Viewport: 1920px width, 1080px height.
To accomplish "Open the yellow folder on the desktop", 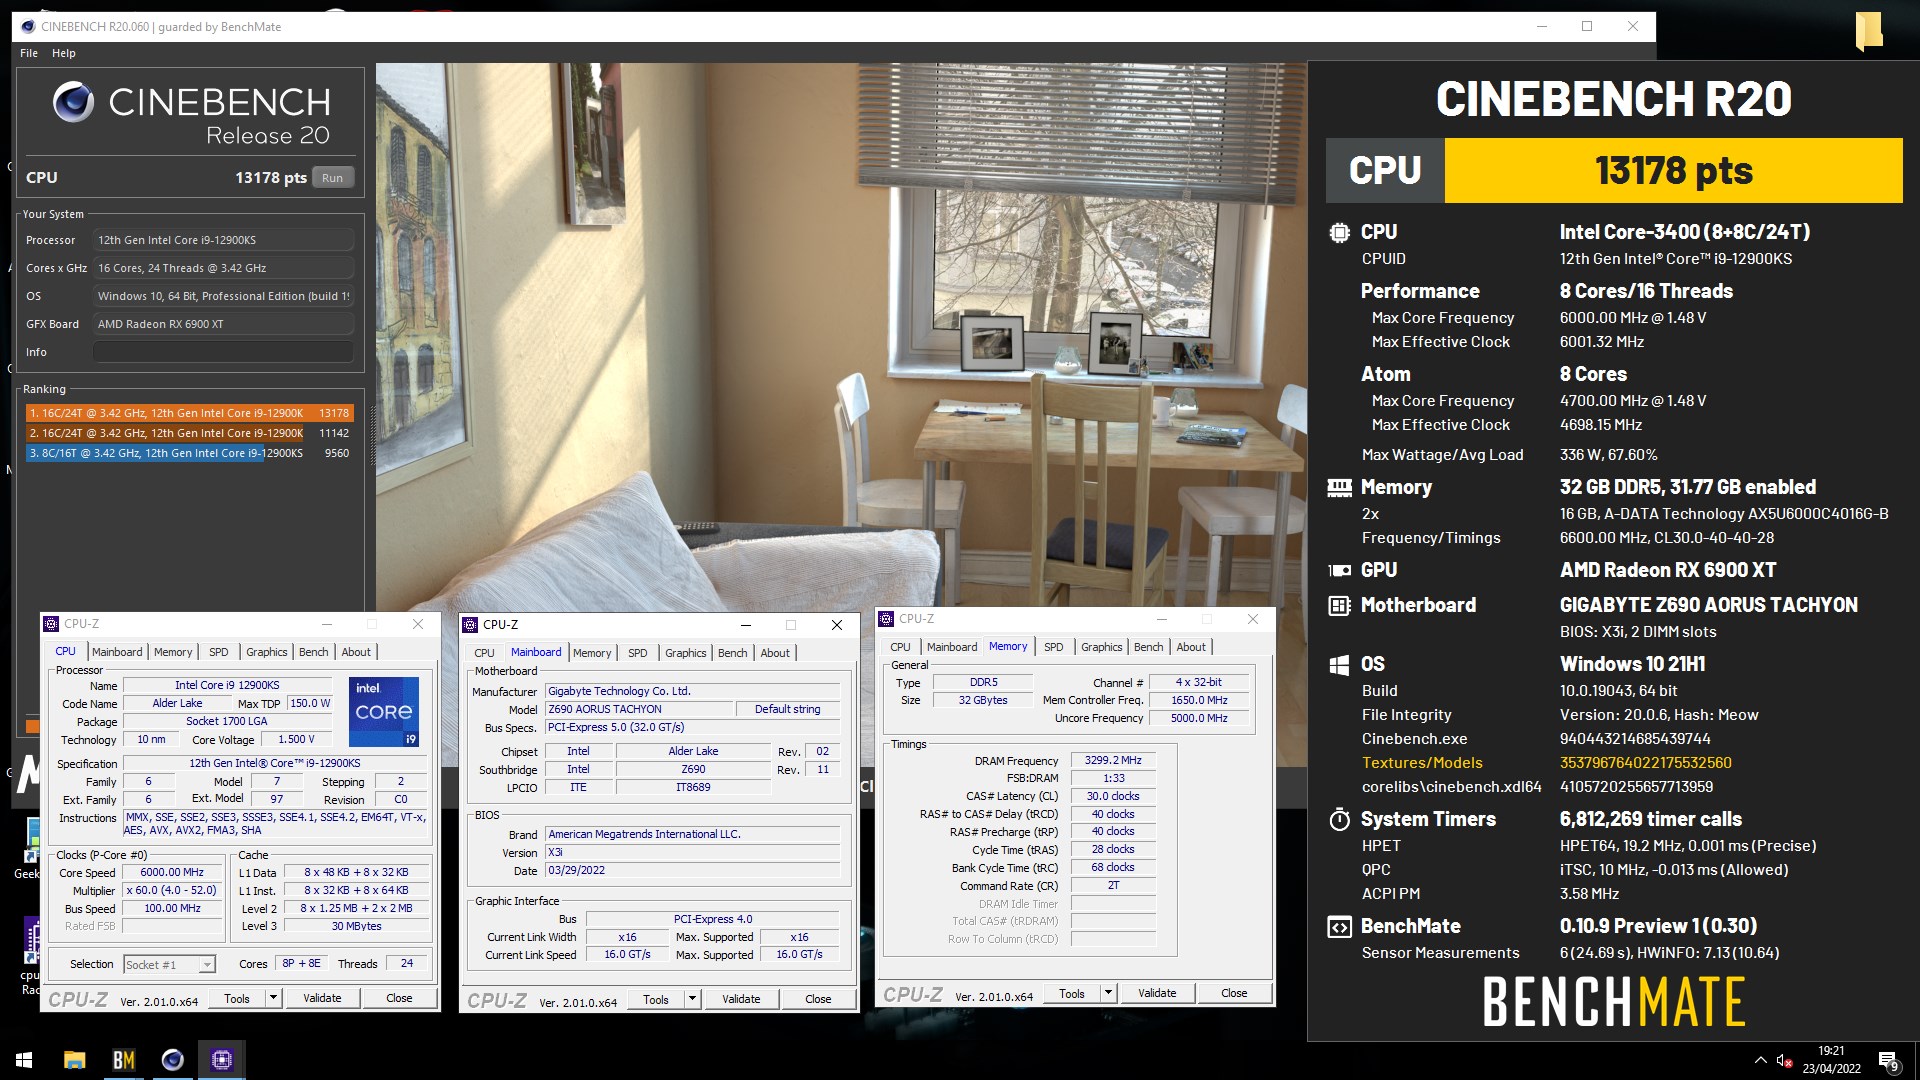I will 1868,30.
